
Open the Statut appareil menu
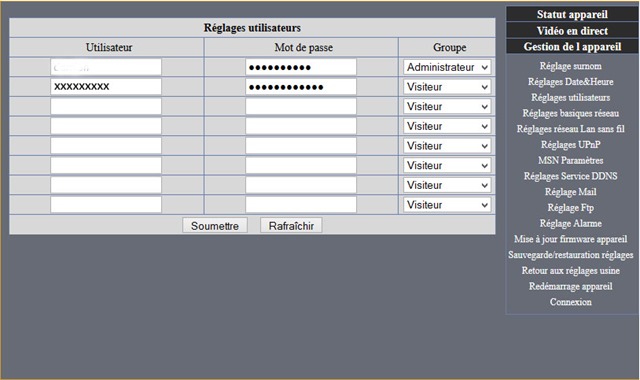(572, 14)
